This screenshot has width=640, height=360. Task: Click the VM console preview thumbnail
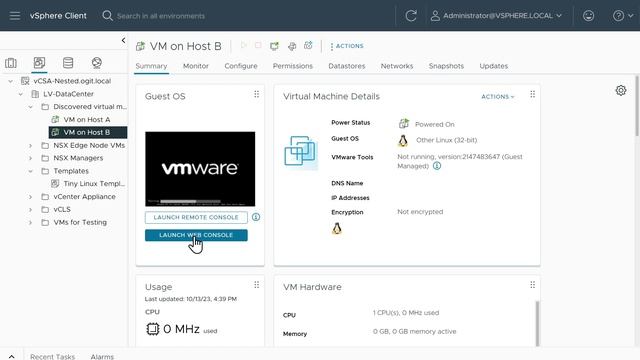[x=200, y=169]
